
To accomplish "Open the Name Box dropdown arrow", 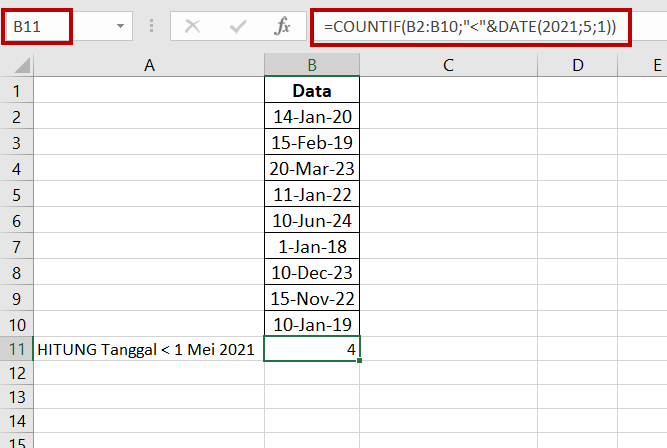I will coord(121,26).
